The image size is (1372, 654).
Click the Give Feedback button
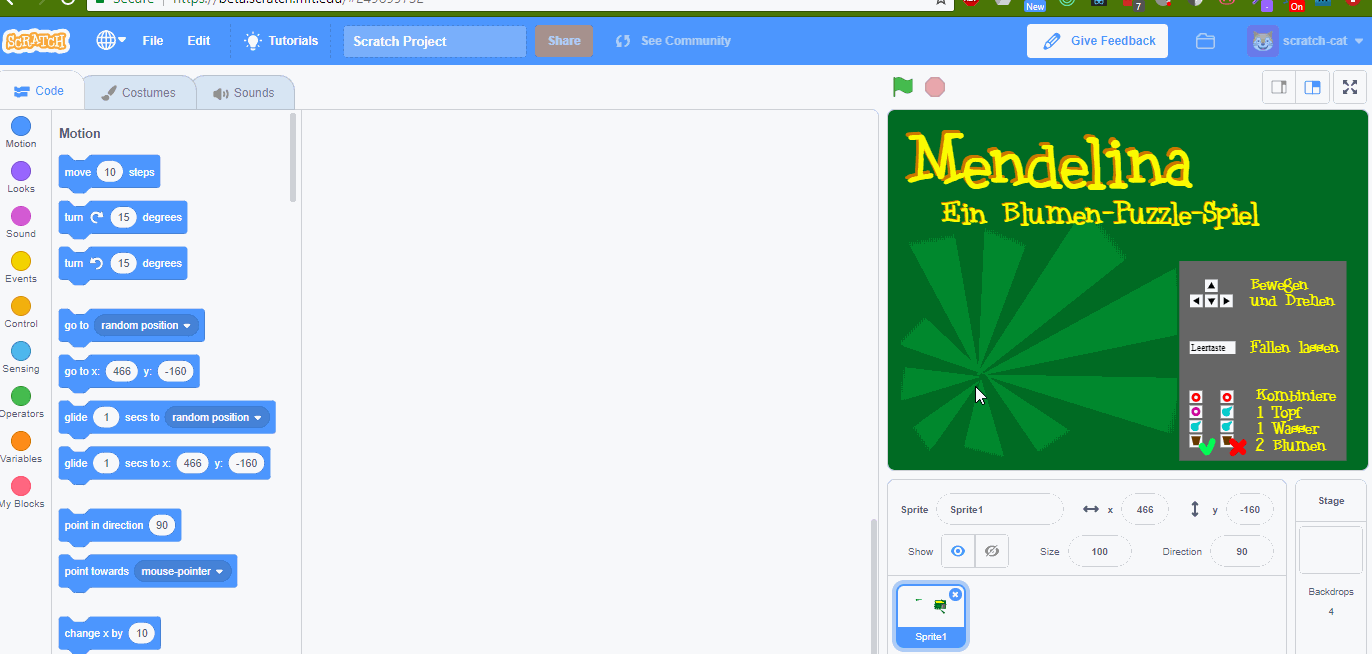click(x=1097, y=41)
